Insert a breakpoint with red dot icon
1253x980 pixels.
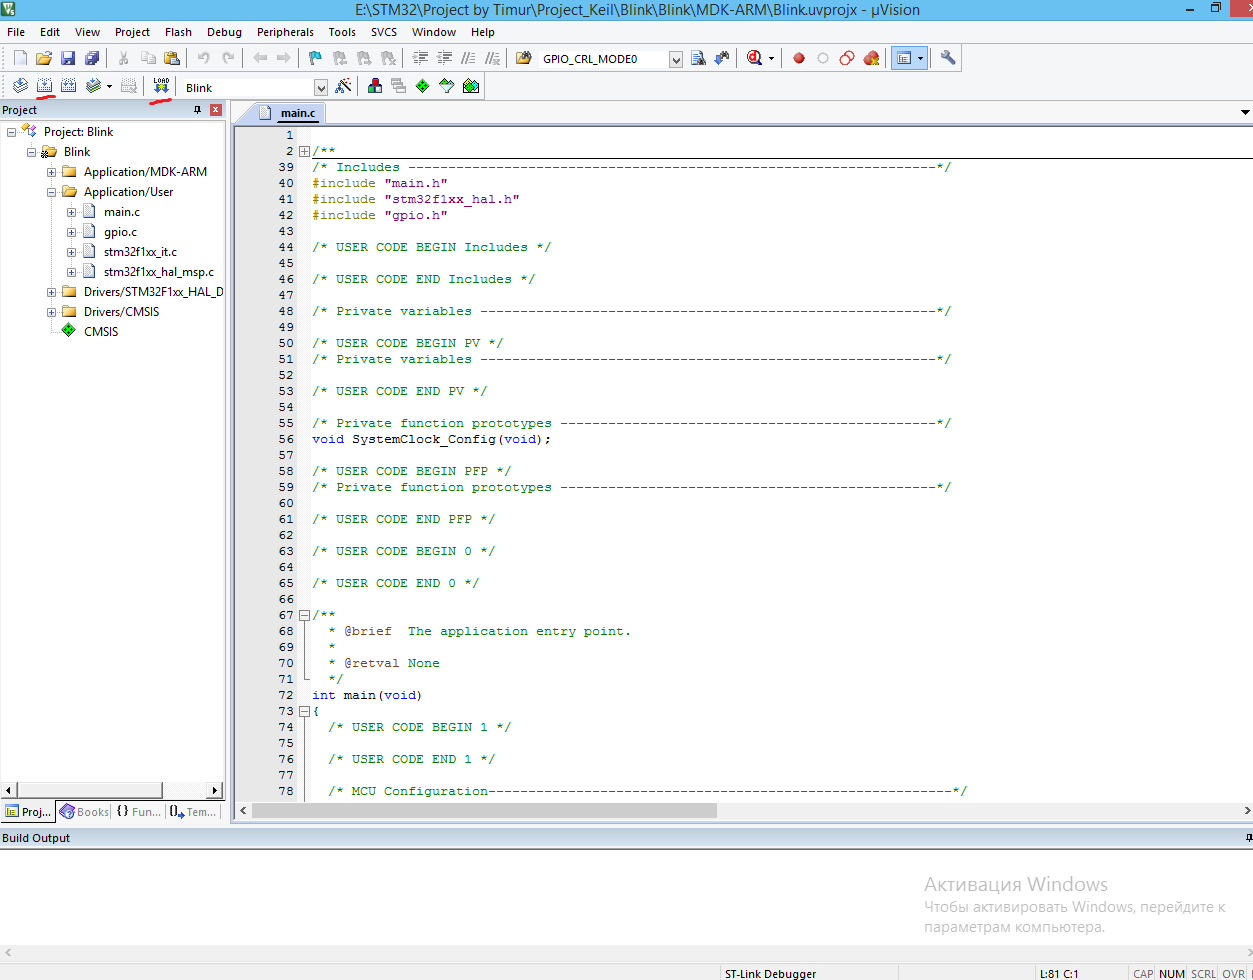point(799,58)
